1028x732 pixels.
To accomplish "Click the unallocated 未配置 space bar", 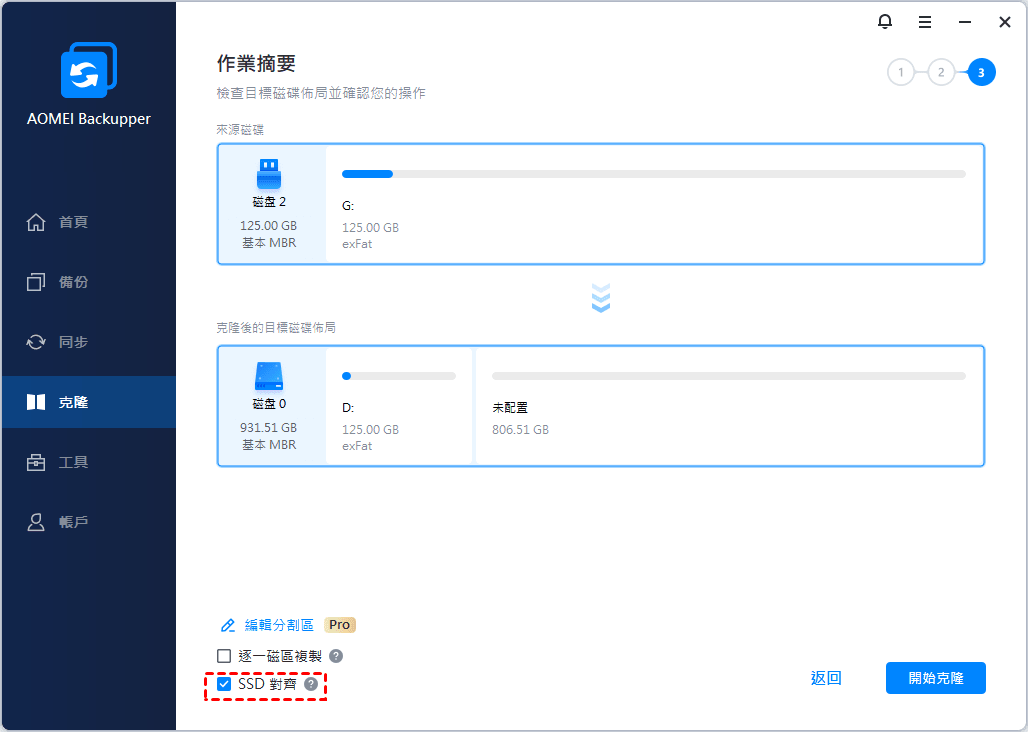I will pos(728,376).
